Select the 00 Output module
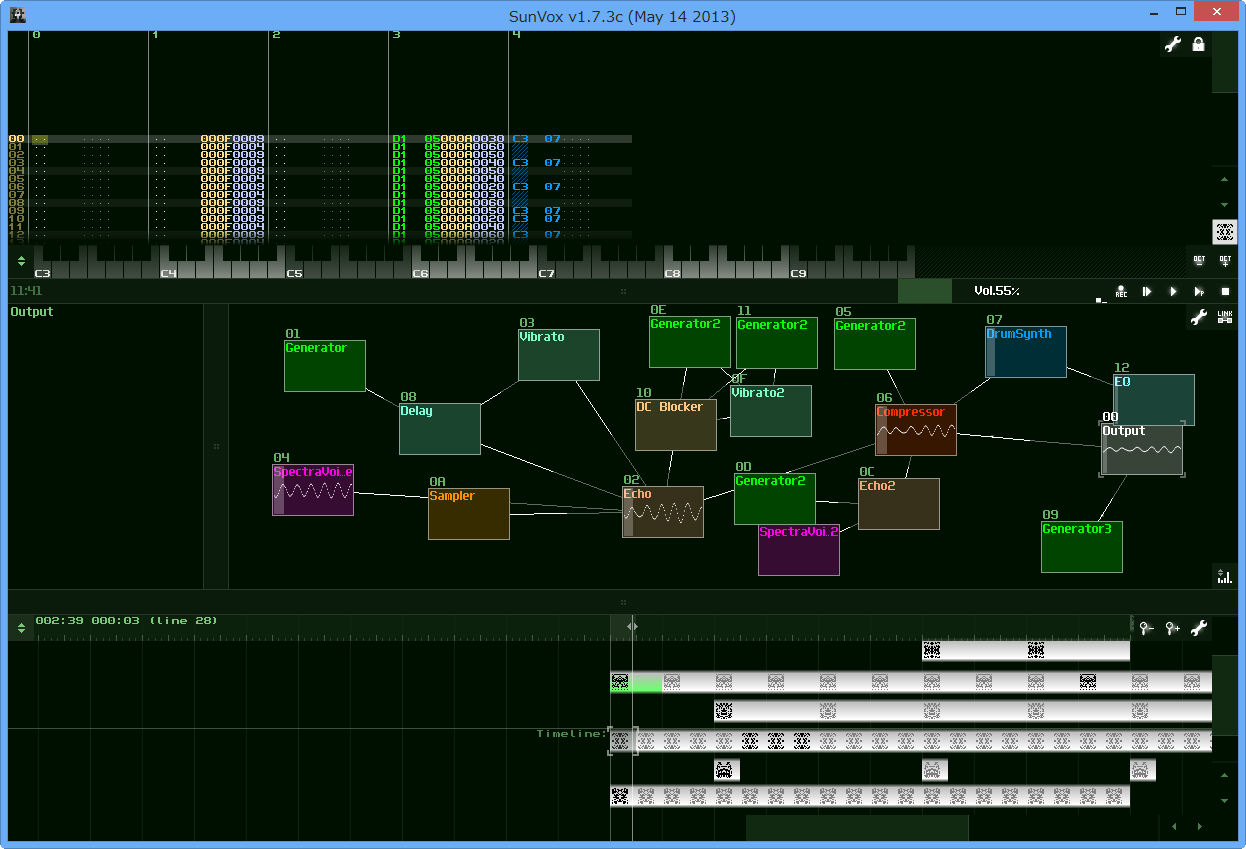Viewport: 1246px width, 849px height. 1142,449
